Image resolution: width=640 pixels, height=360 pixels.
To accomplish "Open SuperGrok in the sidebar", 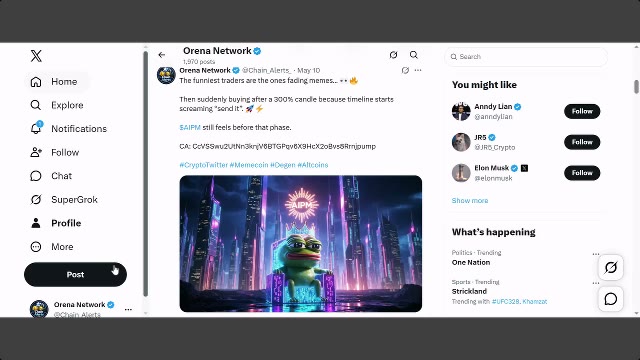I will tap(65, 200).
